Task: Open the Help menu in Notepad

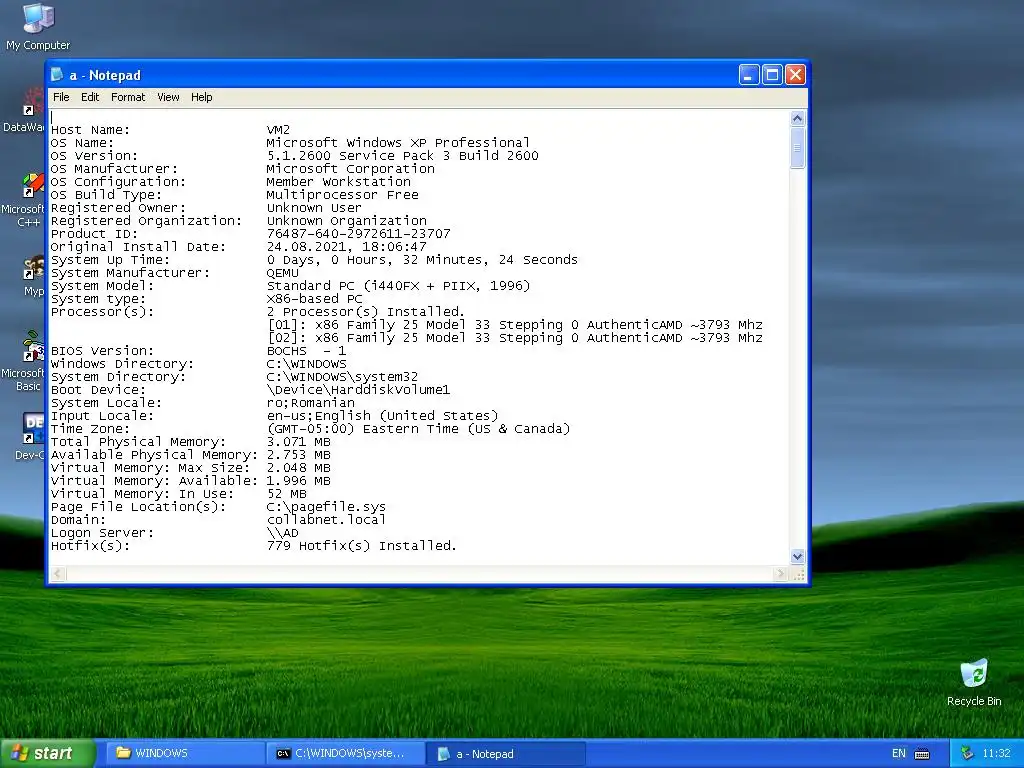Action: tap(201, 97)
